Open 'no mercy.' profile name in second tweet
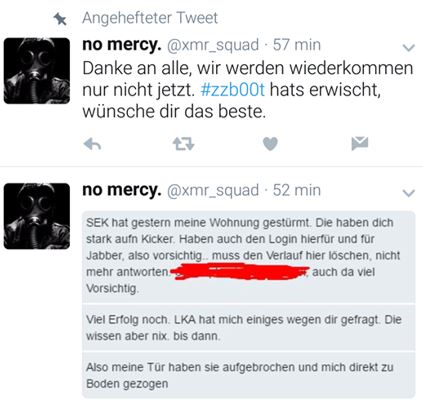423x407 pixels. [122, 190]
